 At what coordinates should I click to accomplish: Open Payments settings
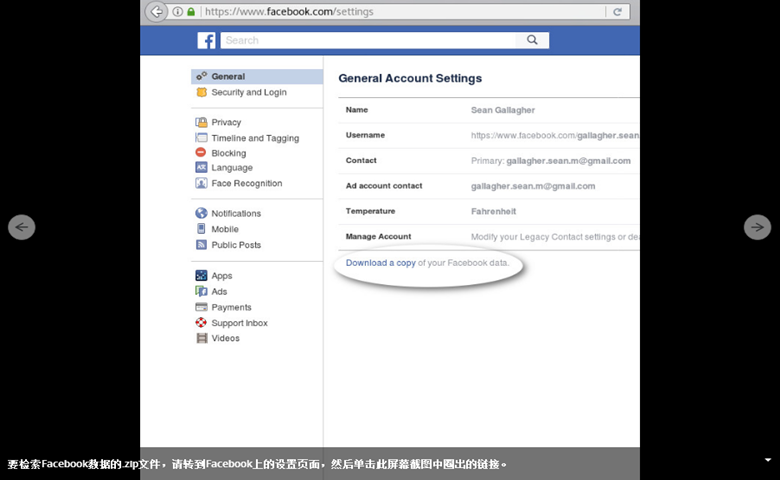click(231, 307)
